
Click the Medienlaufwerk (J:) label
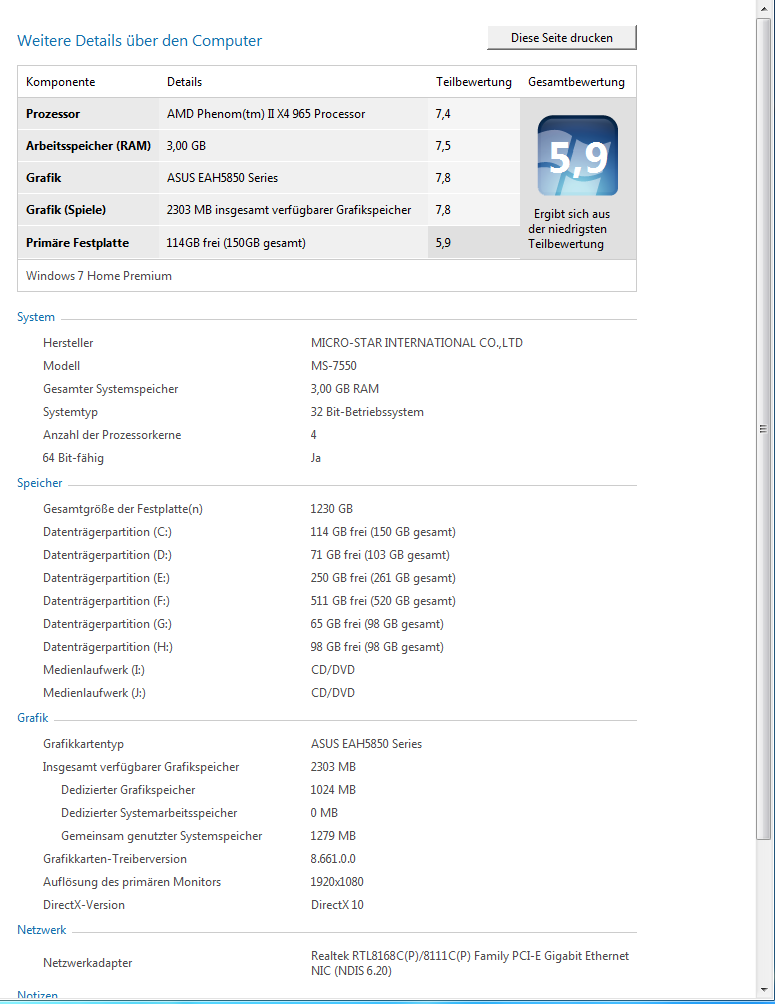click(x=94, y=693)
